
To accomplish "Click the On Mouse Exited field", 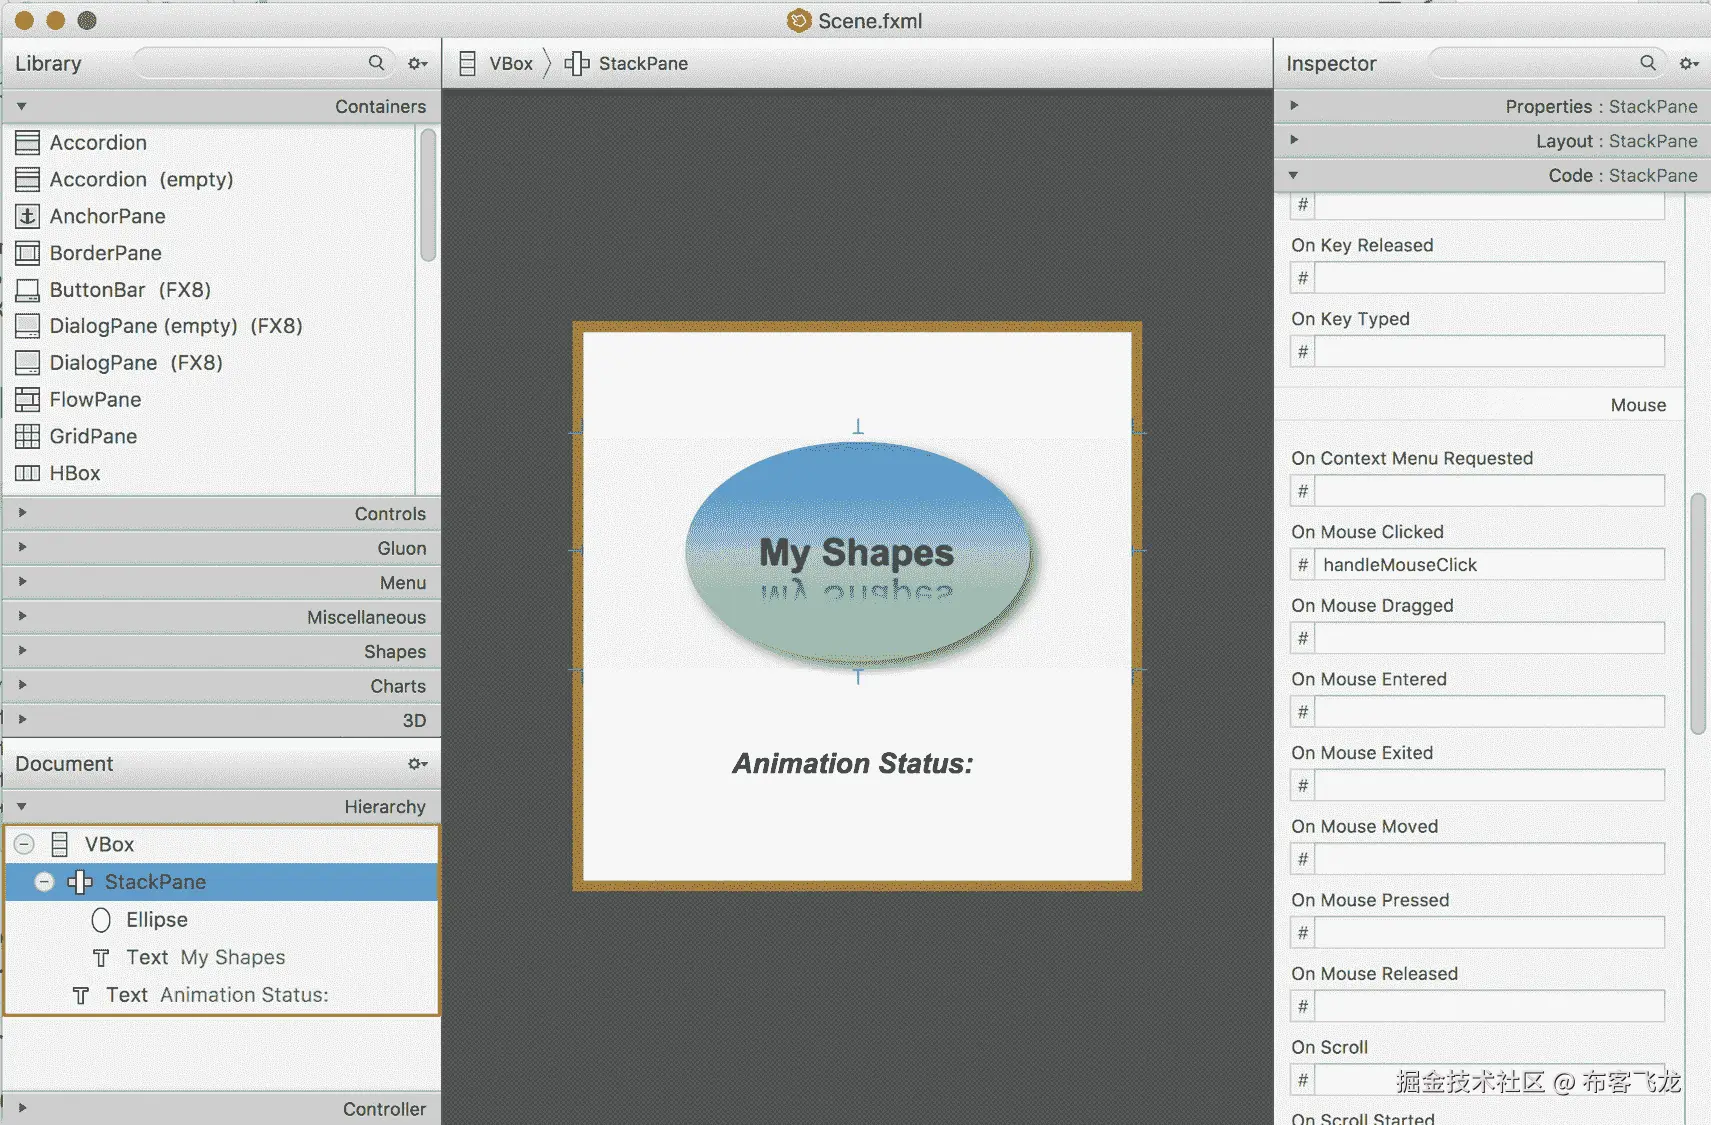I will [x=1489, y=785].
